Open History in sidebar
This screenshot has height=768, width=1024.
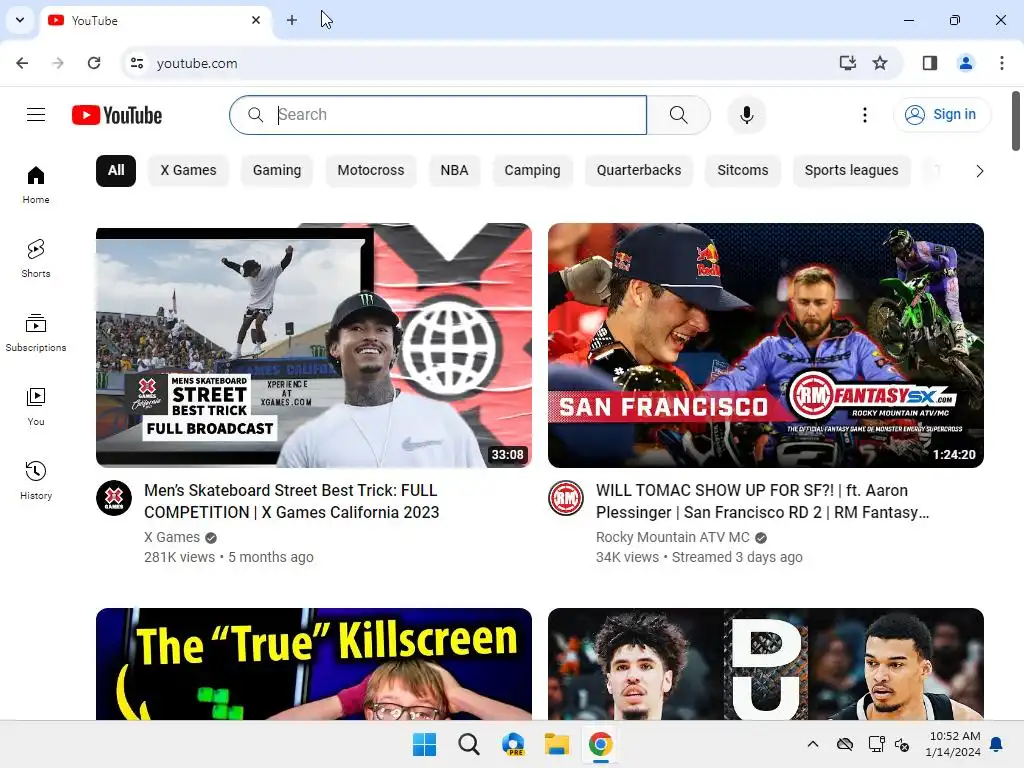click(36, 480)
